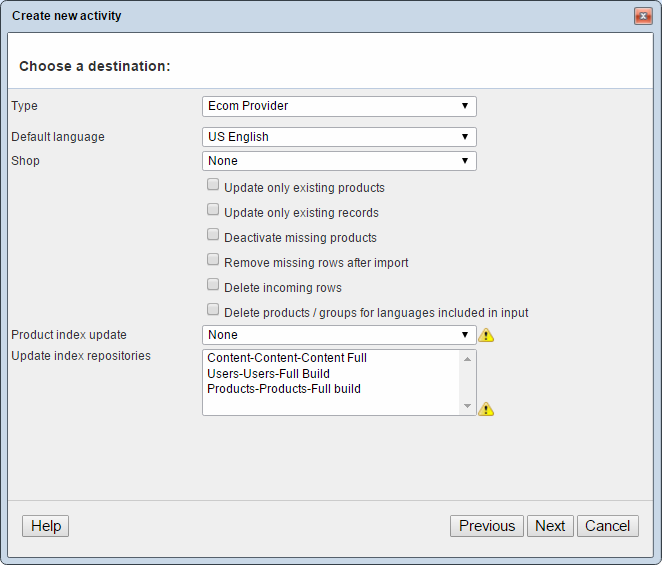Check Delete products / groups for languages
The height and width of the screenshot is (565, 662).
point(213,310)
